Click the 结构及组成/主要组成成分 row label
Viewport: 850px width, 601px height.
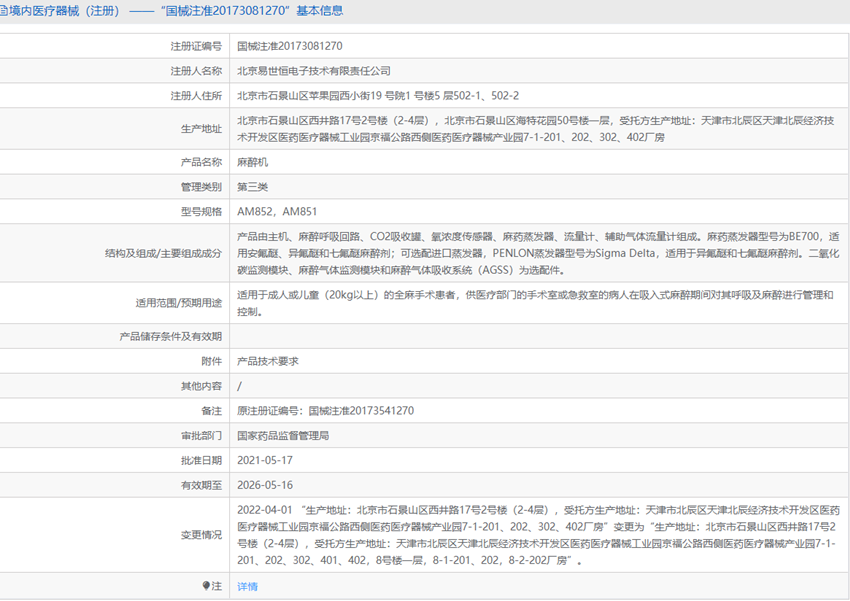[x=163, y=253]
